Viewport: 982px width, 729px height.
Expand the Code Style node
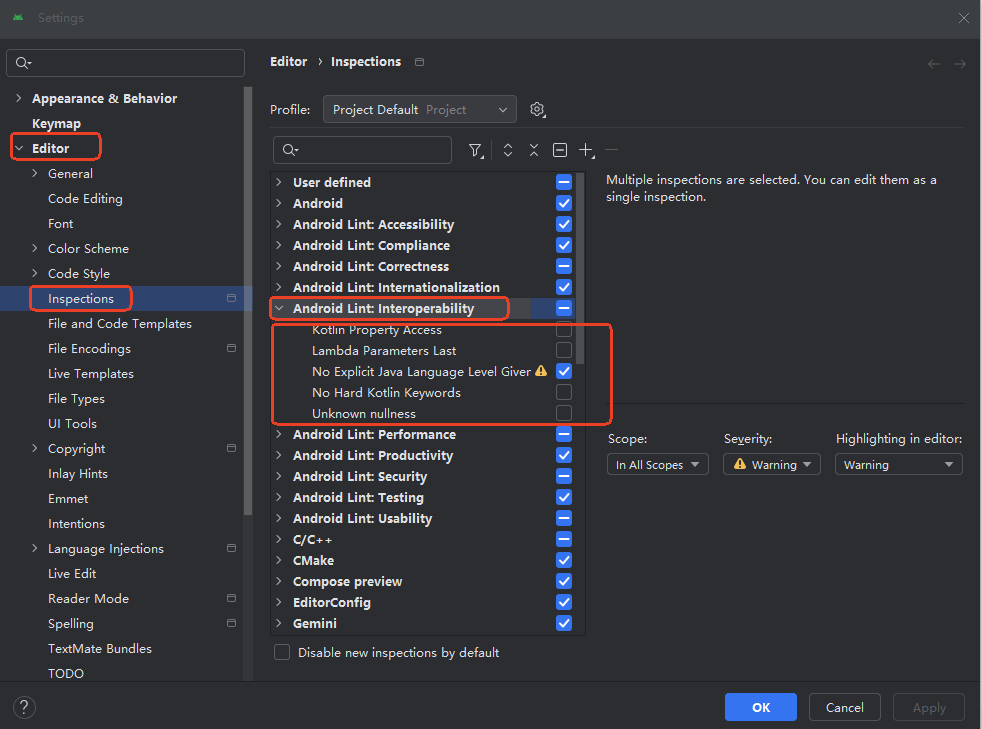click(x=35, y=274)
